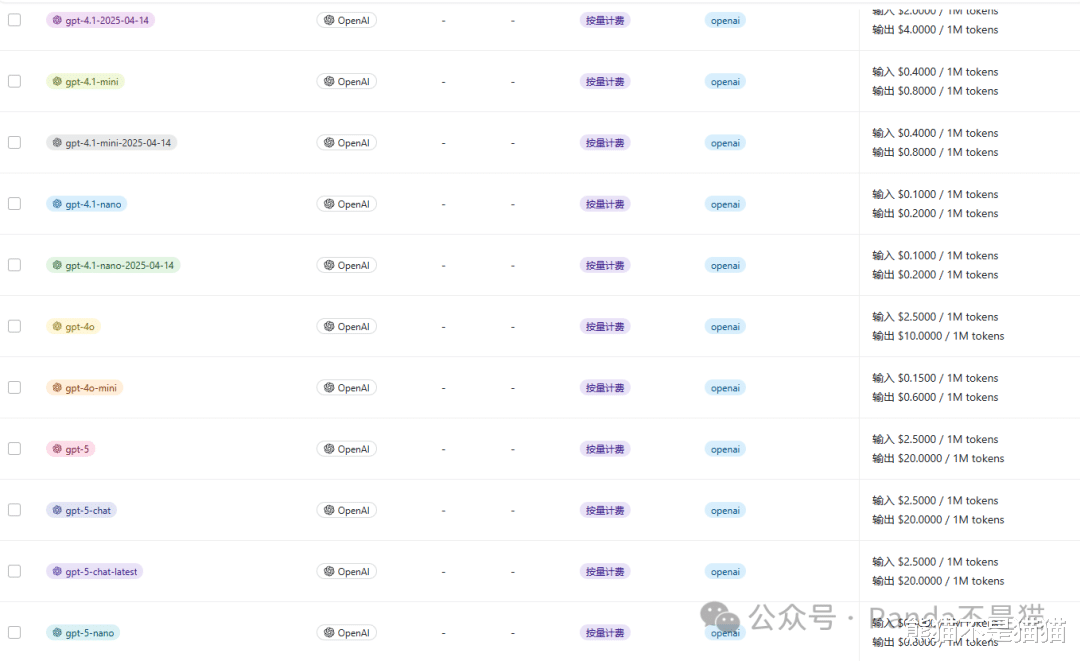This screenshot has height=661, width=1080.
Task: Click the 按量计费 tag in gpt-4.1-nano row
Action: 605,204
